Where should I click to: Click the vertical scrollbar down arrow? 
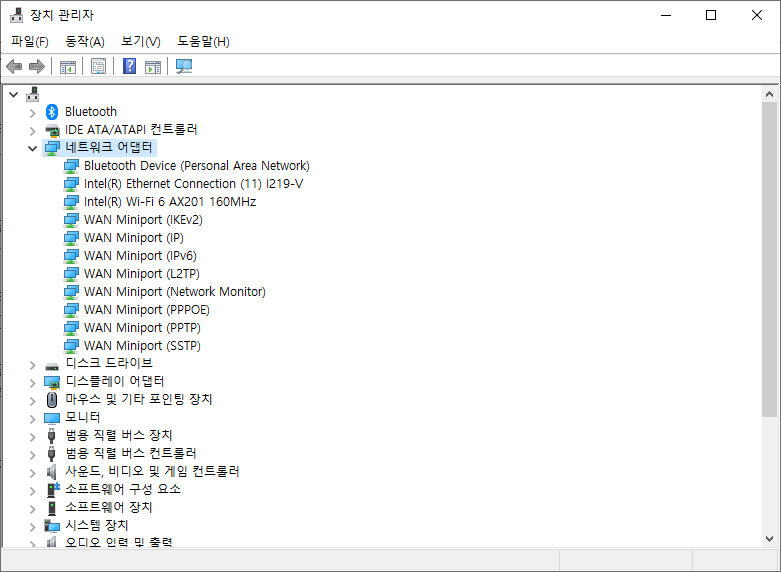pos(769,539)
